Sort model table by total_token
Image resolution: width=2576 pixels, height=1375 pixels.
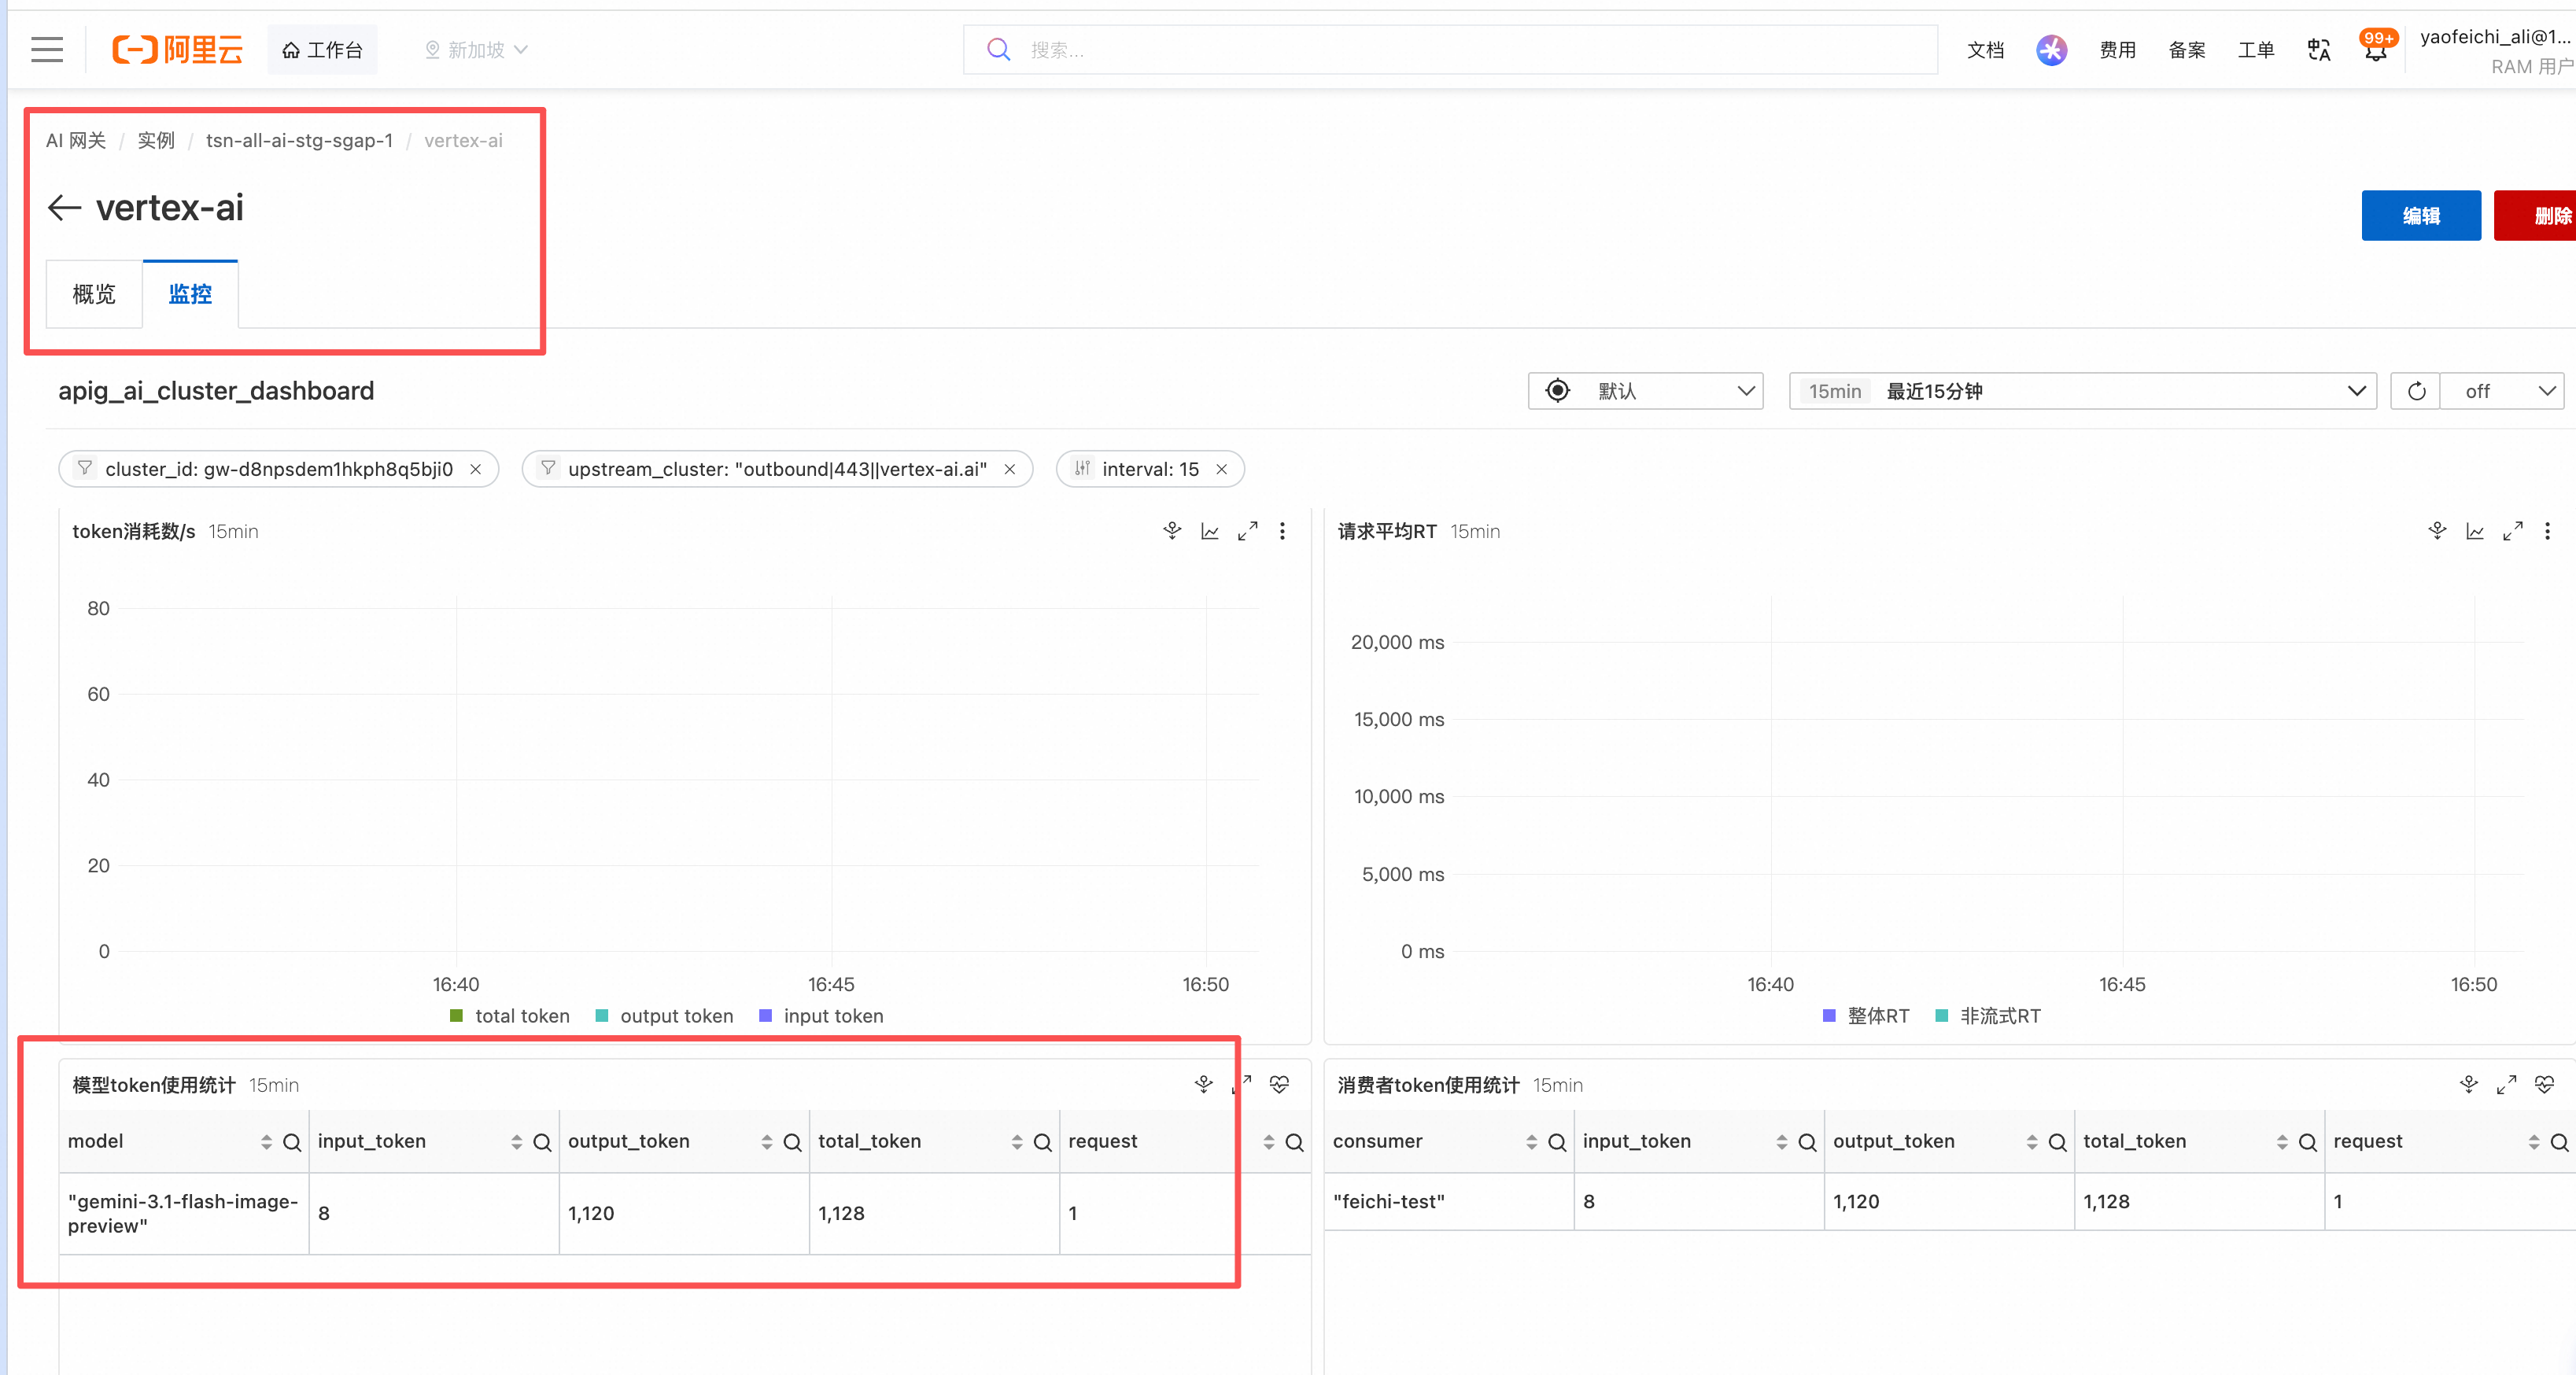click(1016, 1142)
